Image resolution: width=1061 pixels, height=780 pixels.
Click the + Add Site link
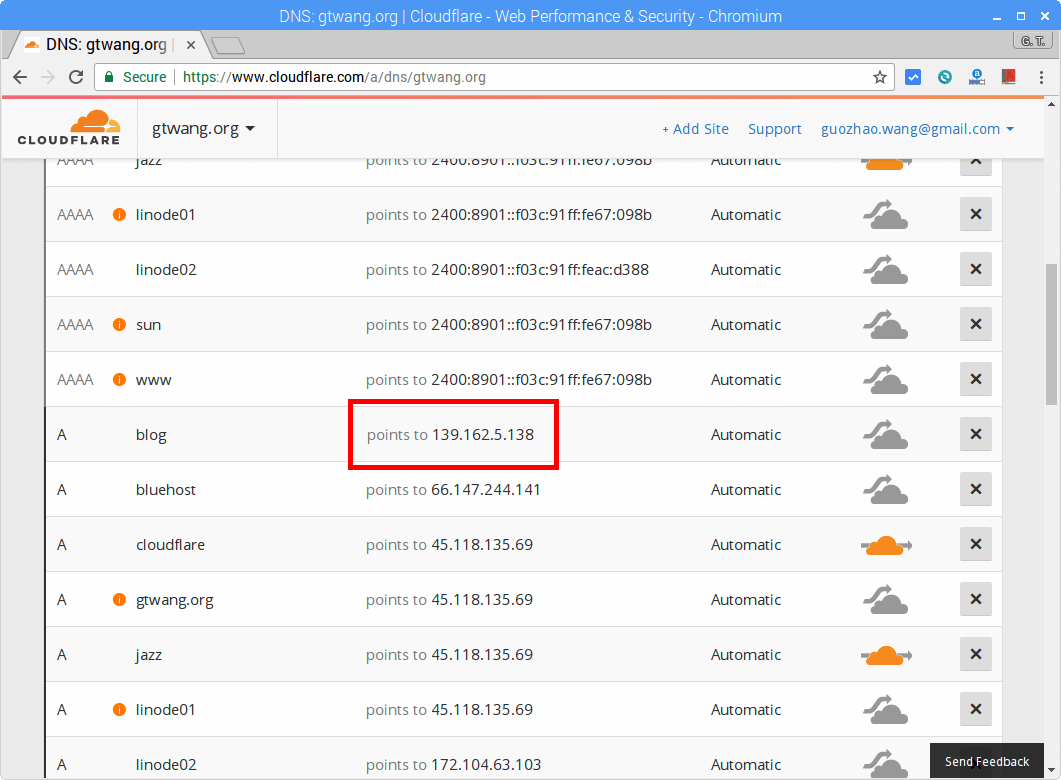pyautogui.click(x=695, y=128)
